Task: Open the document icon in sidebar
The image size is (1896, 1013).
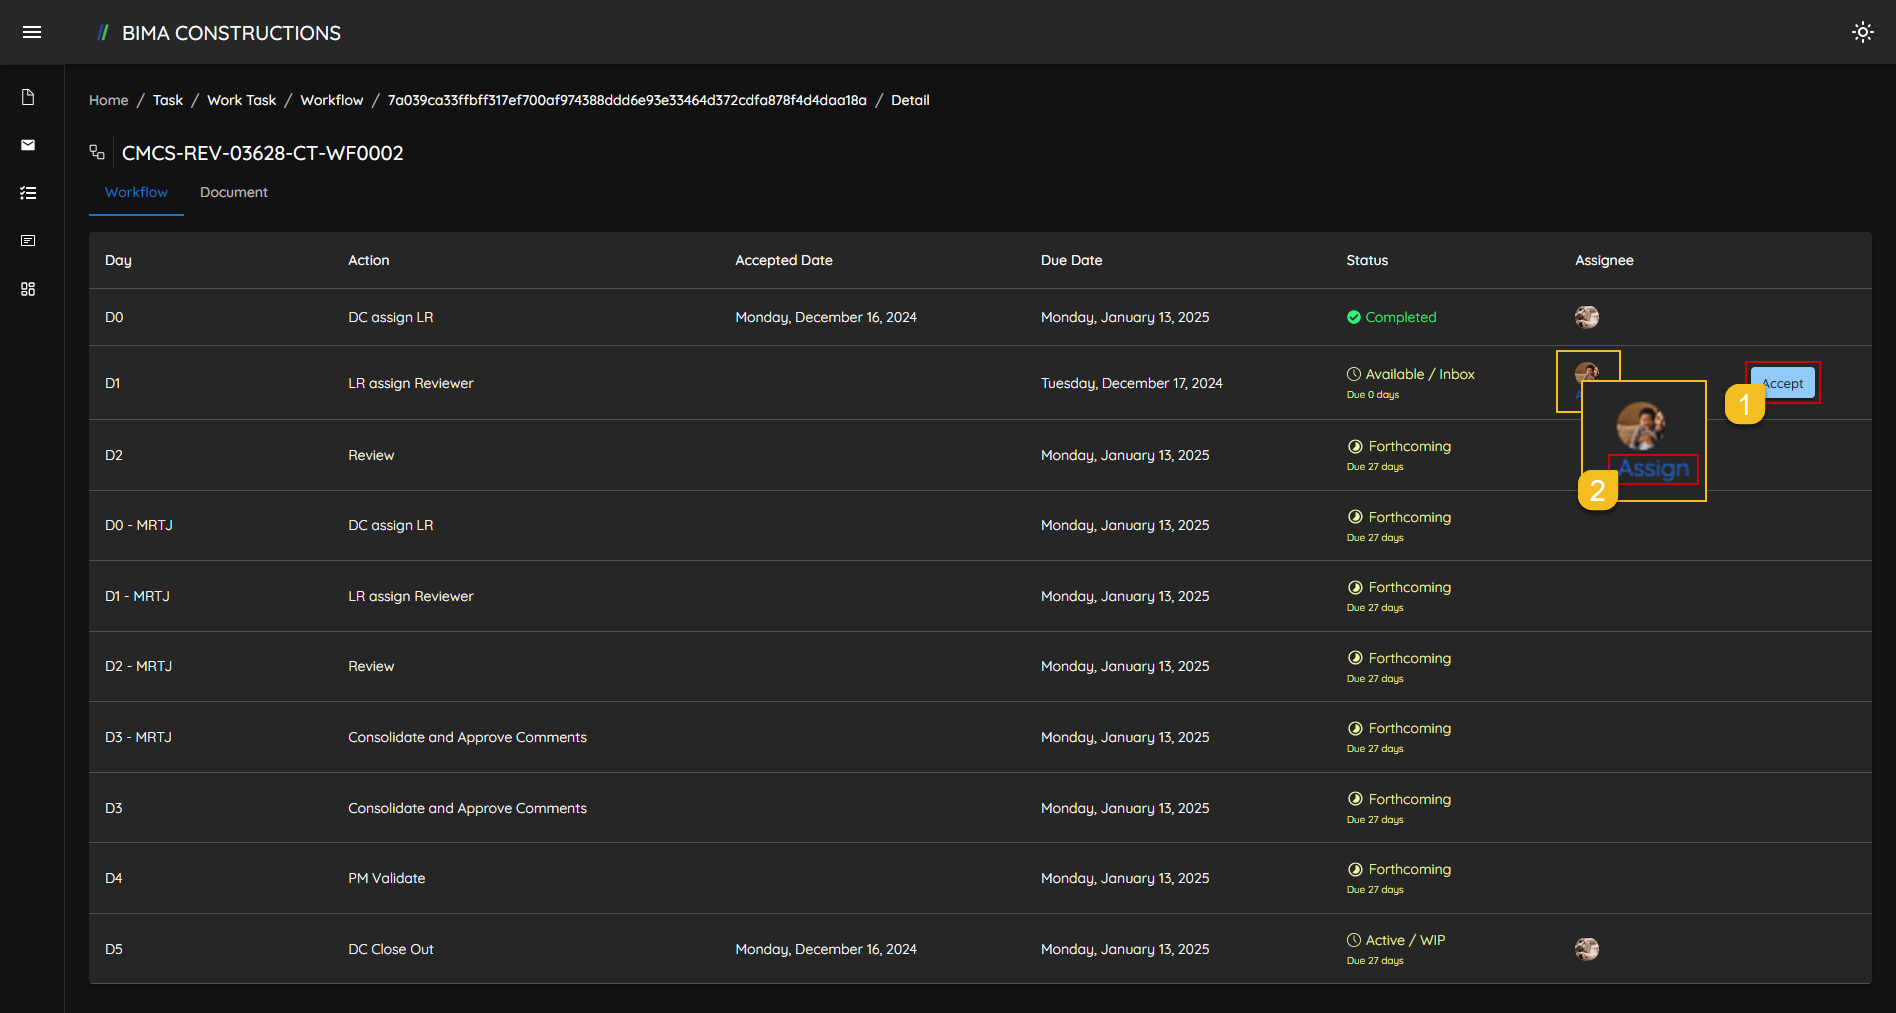Action: 28,97
